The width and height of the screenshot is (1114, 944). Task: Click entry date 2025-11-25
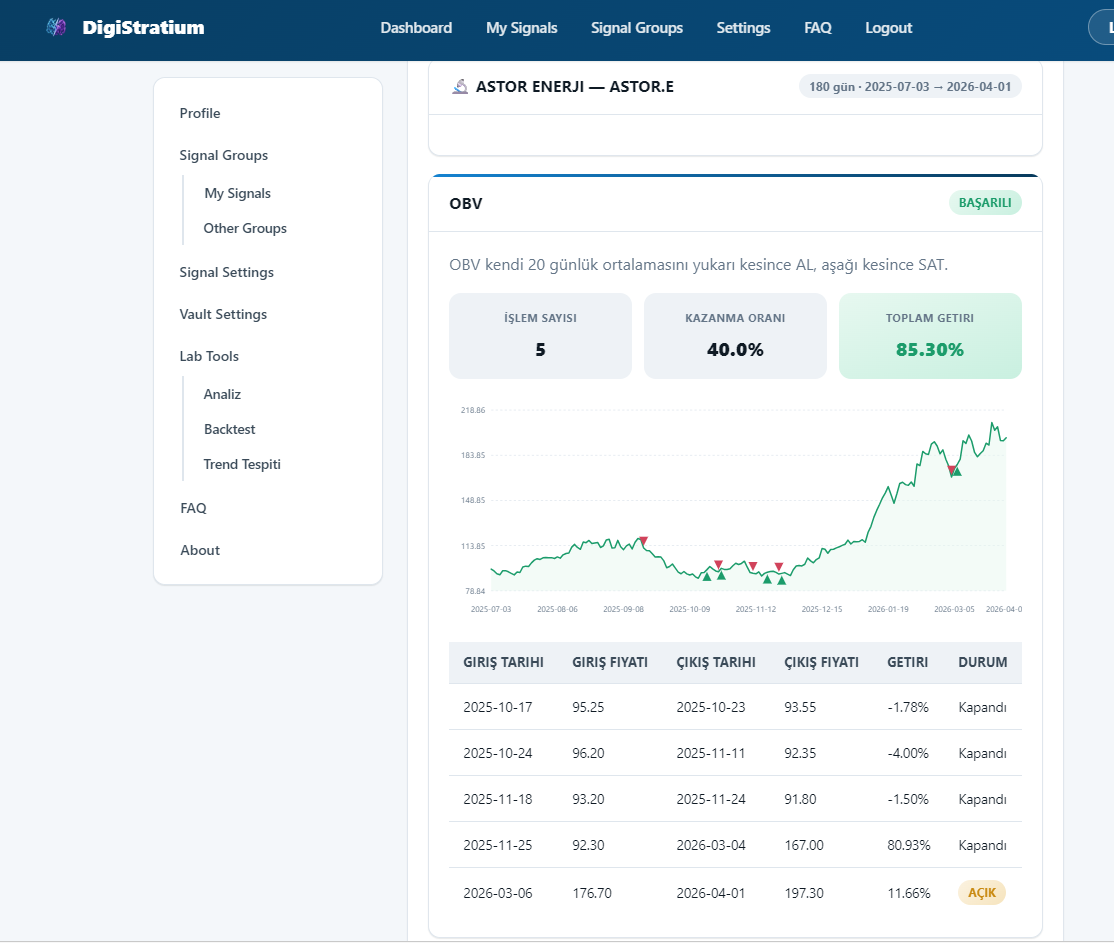tap(498, 845)
